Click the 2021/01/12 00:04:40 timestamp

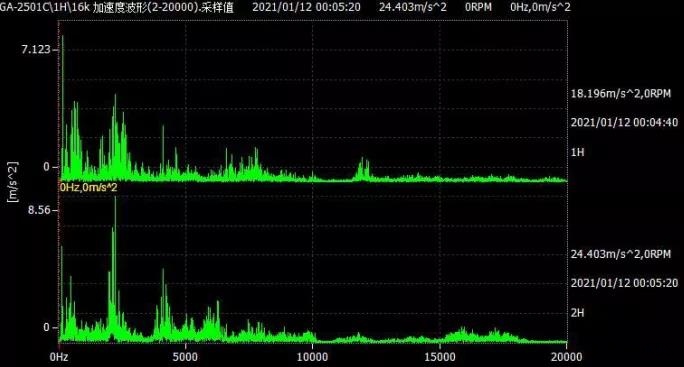coord(624,122)
